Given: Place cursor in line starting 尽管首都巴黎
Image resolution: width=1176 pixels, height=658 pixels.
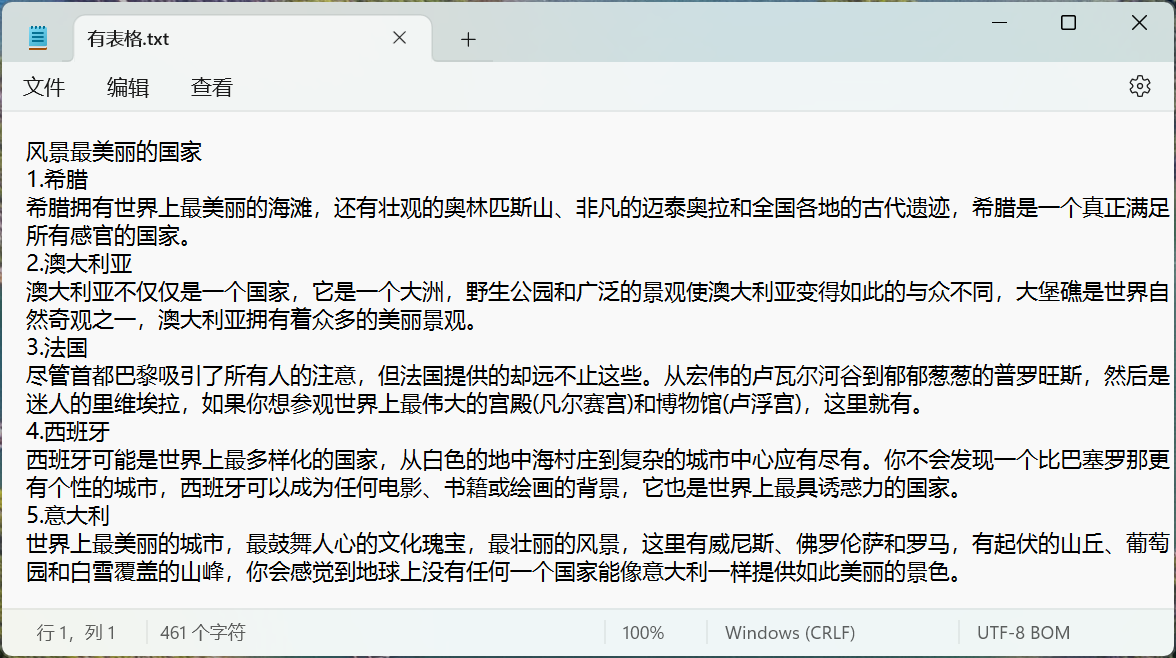Looking at the screenshot, I should (598, 376).
